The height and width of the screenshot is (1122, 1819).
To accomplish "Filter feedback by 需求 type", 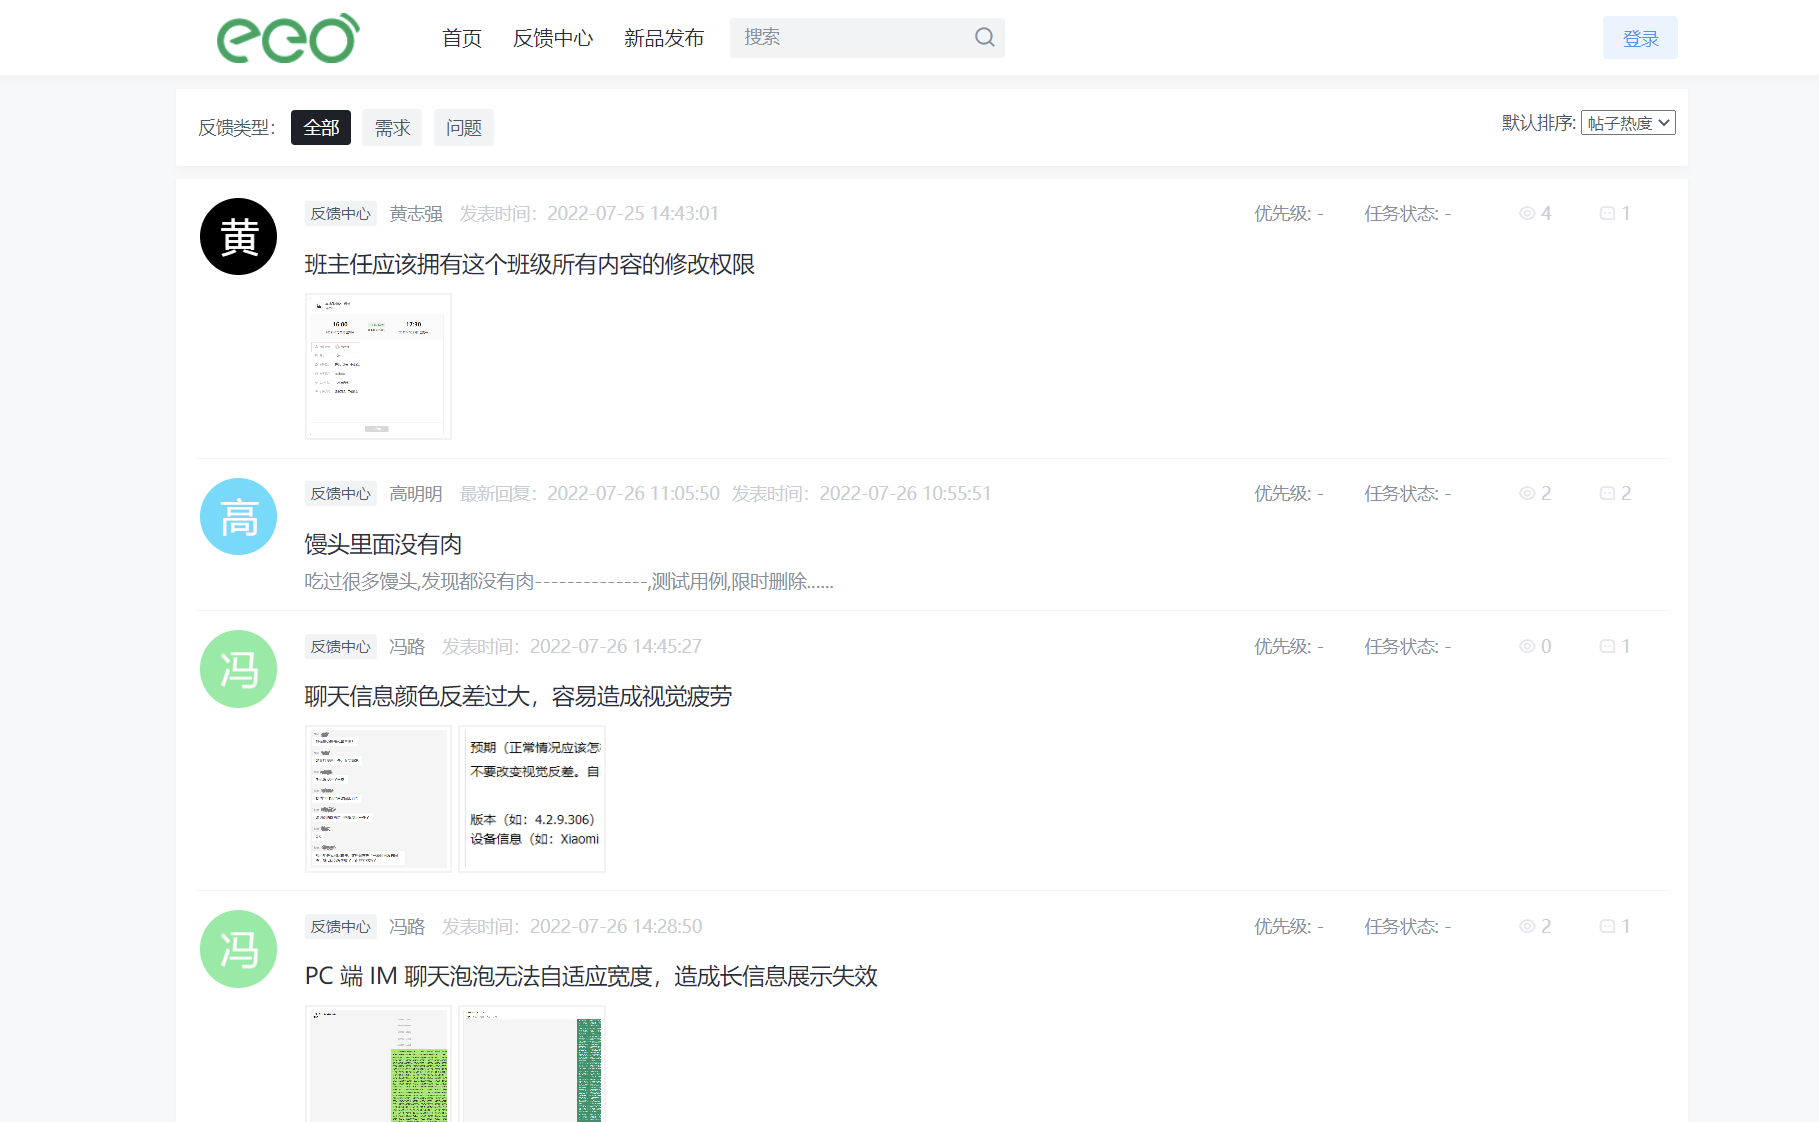I will tap(392, 128).
